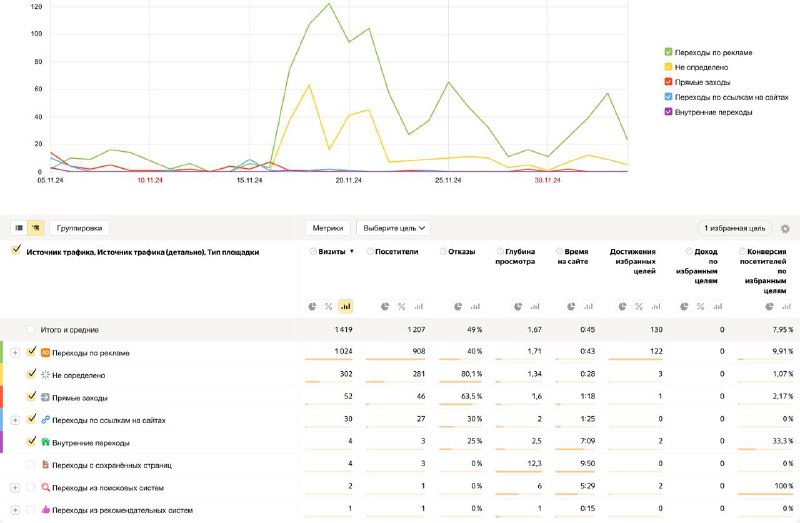The width and height of the screenshot is (800, 523).
Task: Click the 1 избранная цель button
Action: pyautogui.click(x=734, y=229)
